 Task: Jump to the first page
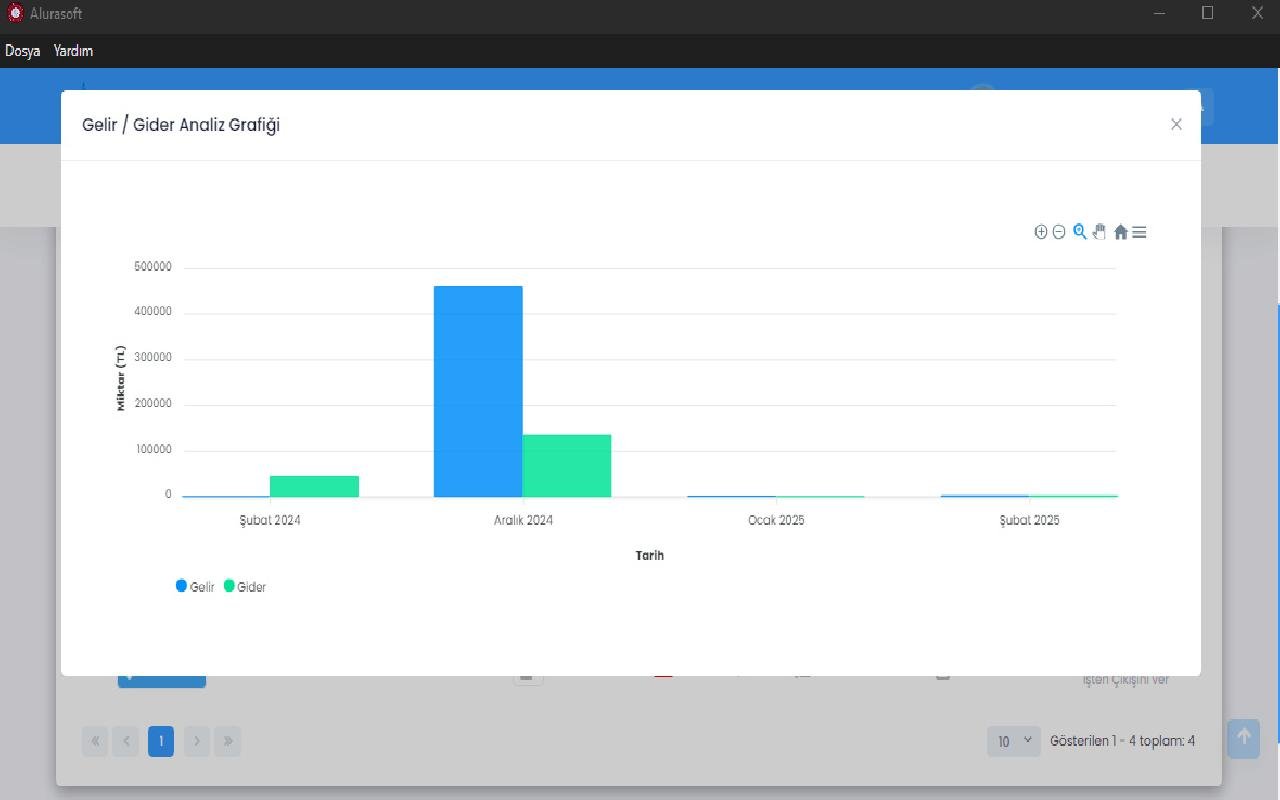(95, 741)
